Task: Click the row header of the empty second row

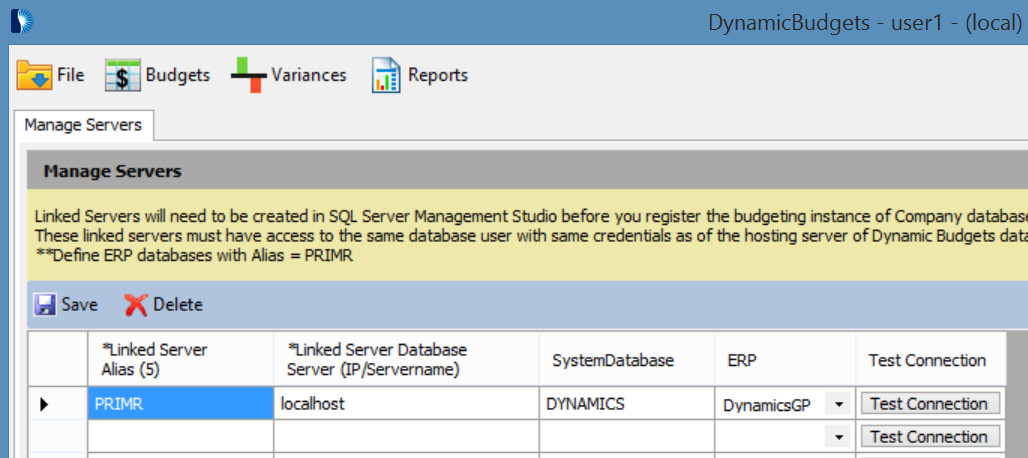Action: tap(58, 436)
